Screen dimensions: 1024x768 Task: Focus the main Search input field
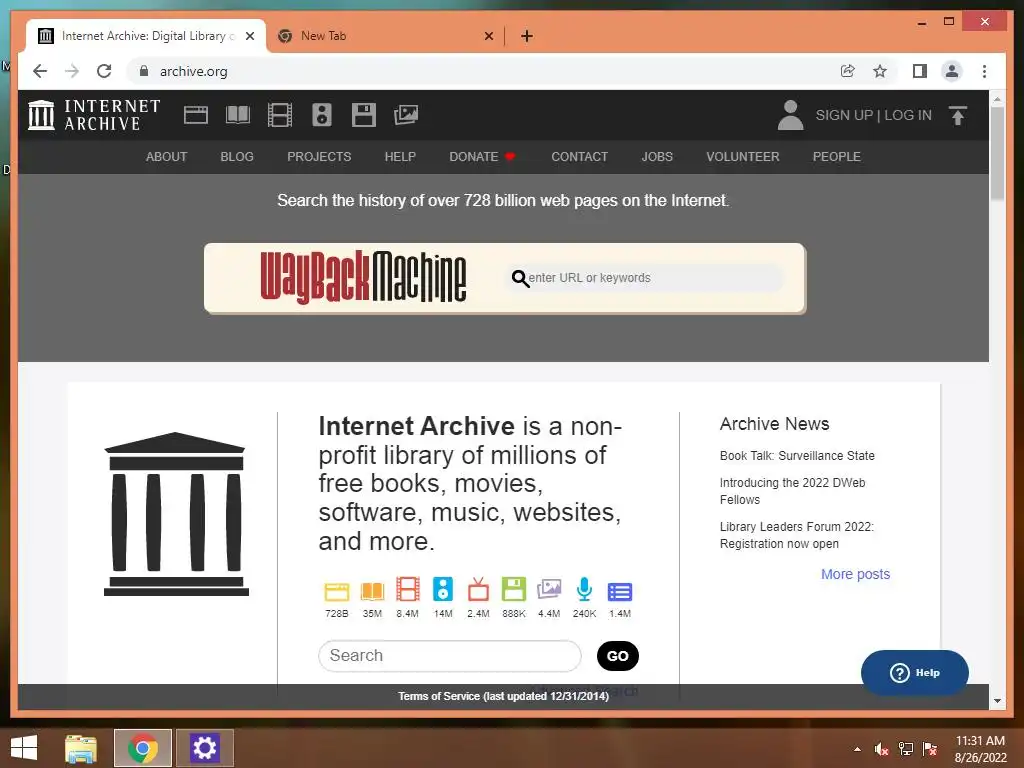coord(449,656)
